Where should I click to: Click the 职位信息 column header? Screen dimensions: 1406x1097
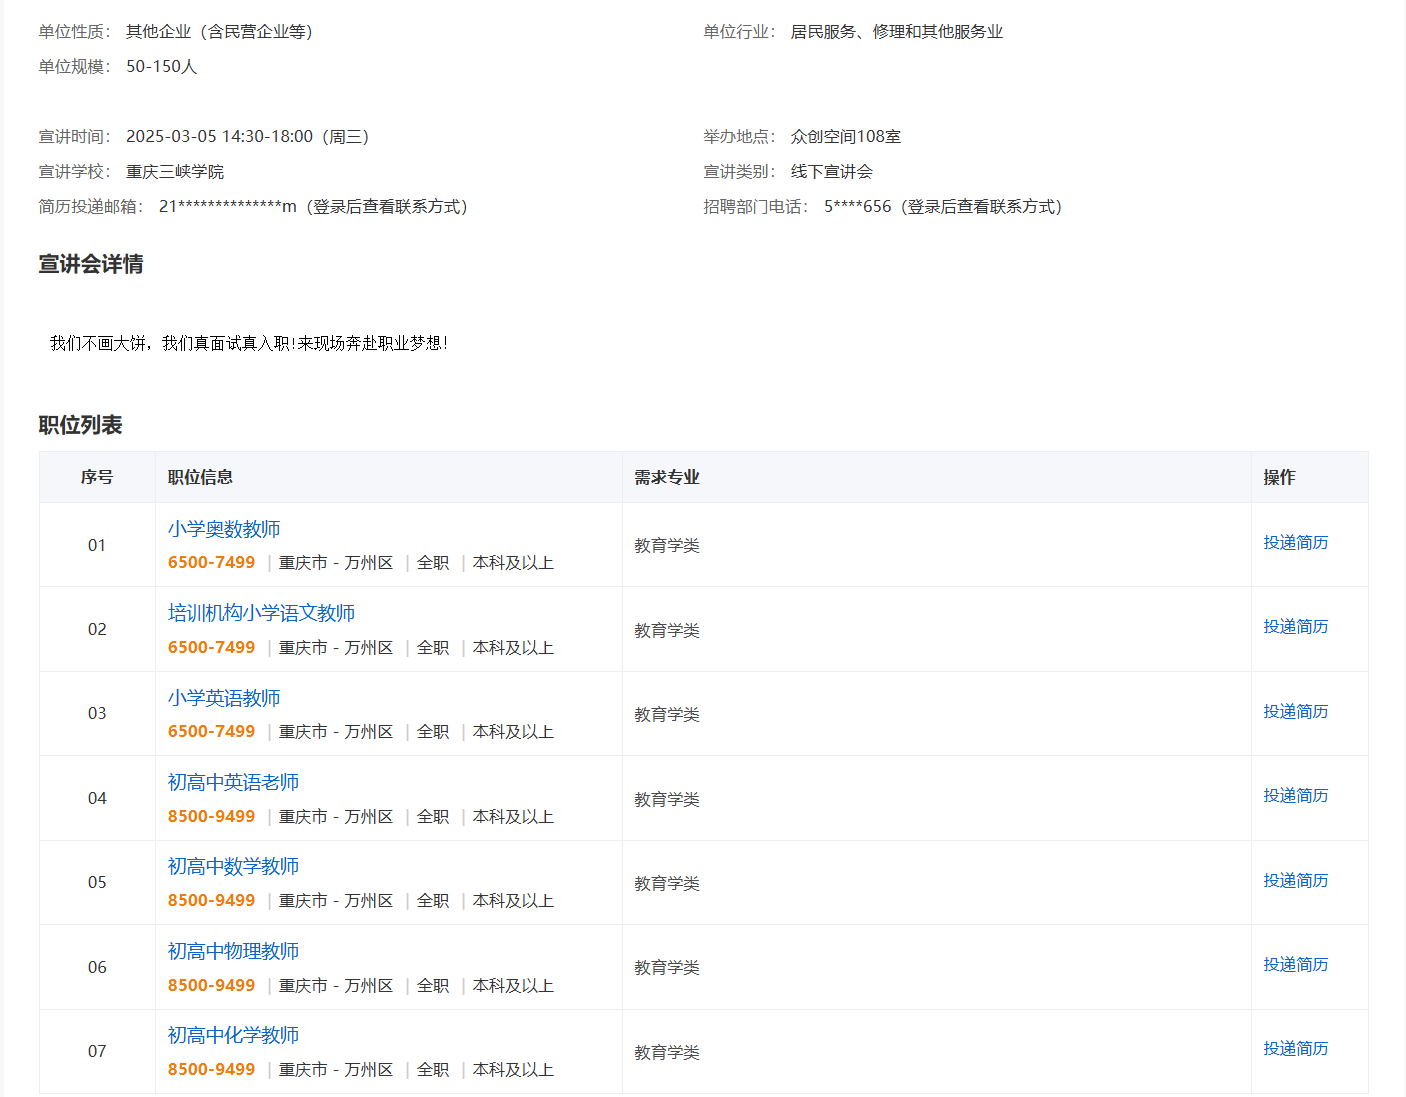click(200, 477)
